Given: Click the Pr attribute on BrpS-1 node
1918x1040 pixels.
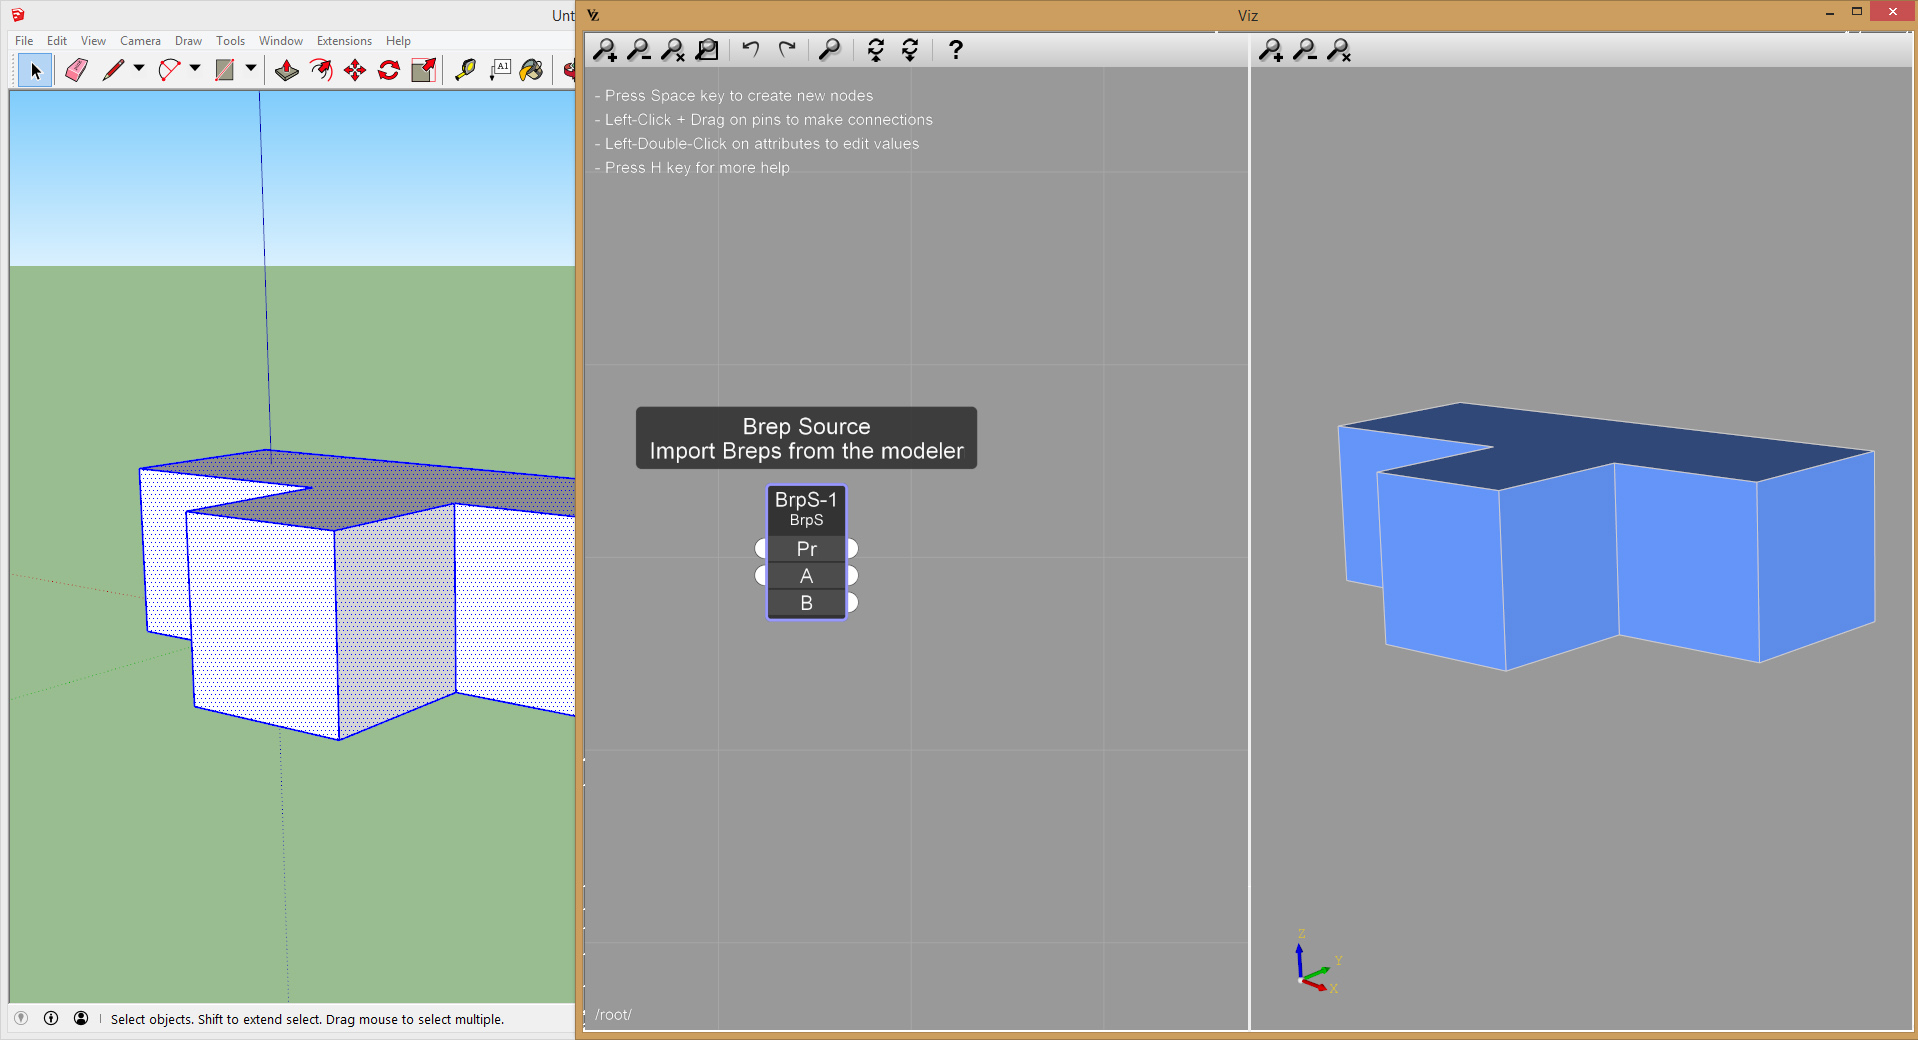Looking at the screenshot, I should tap(806, 549).
